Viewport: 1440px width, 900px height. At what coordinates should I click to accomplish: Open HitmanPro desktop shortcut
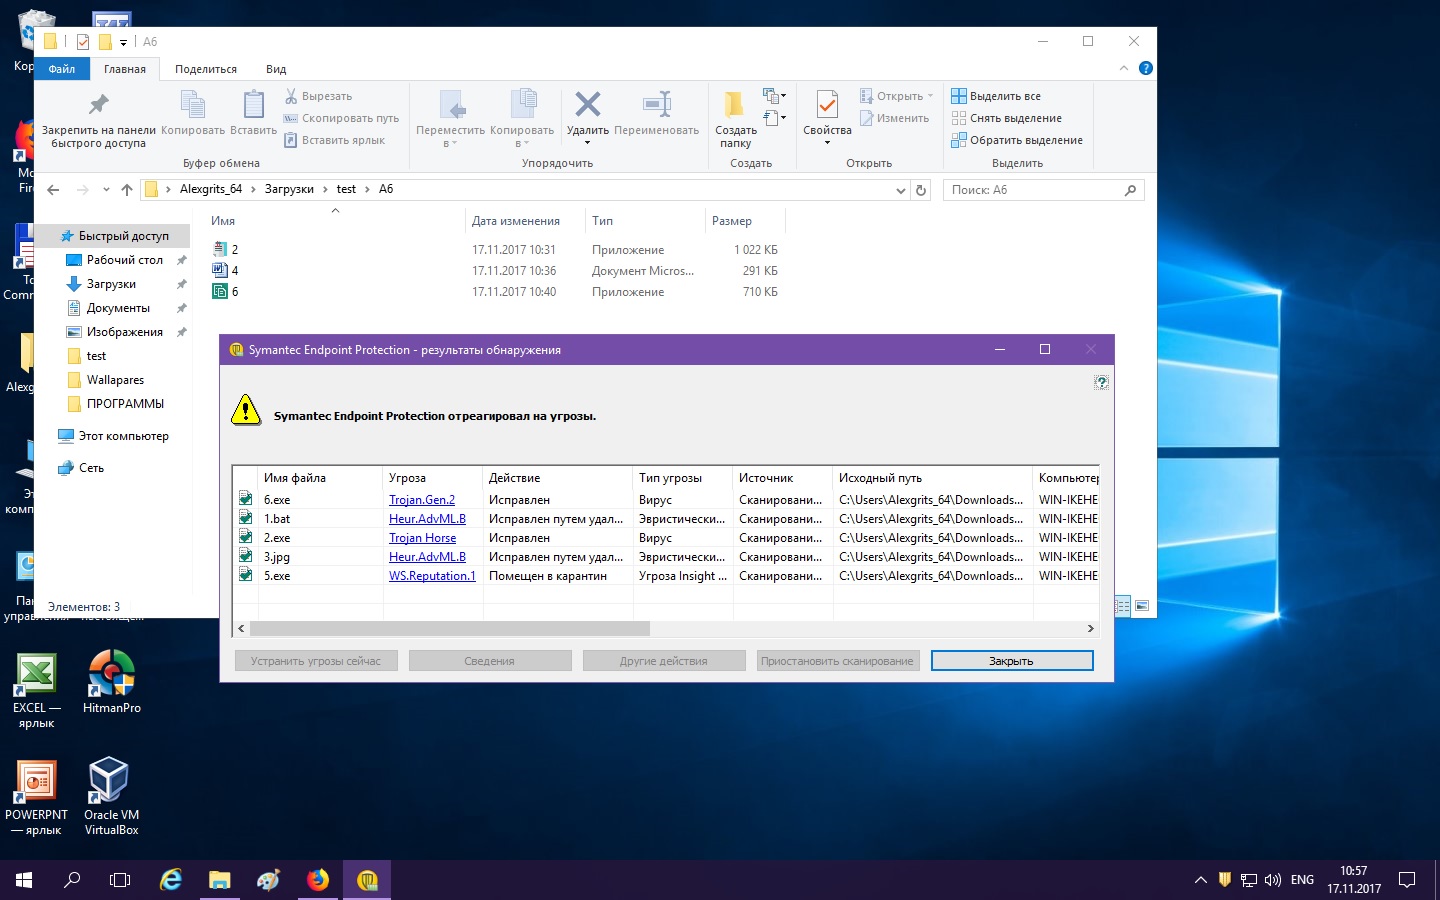(x=111, y=673)
